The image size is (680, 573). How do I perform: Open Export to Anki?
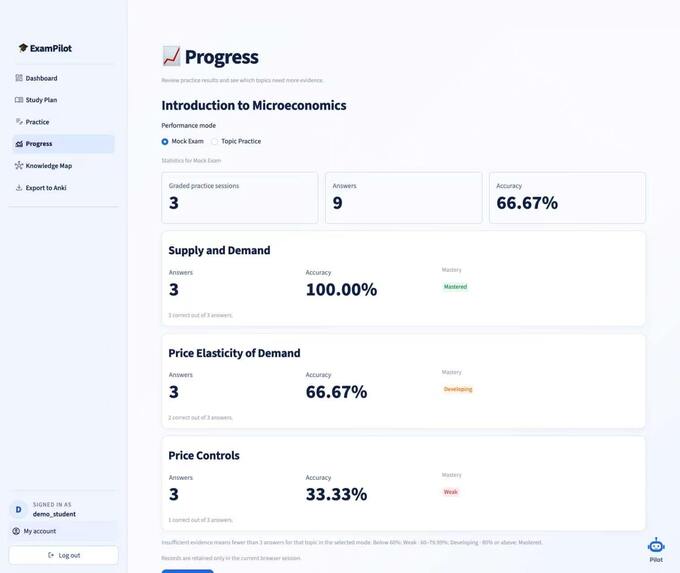point(63,188)
